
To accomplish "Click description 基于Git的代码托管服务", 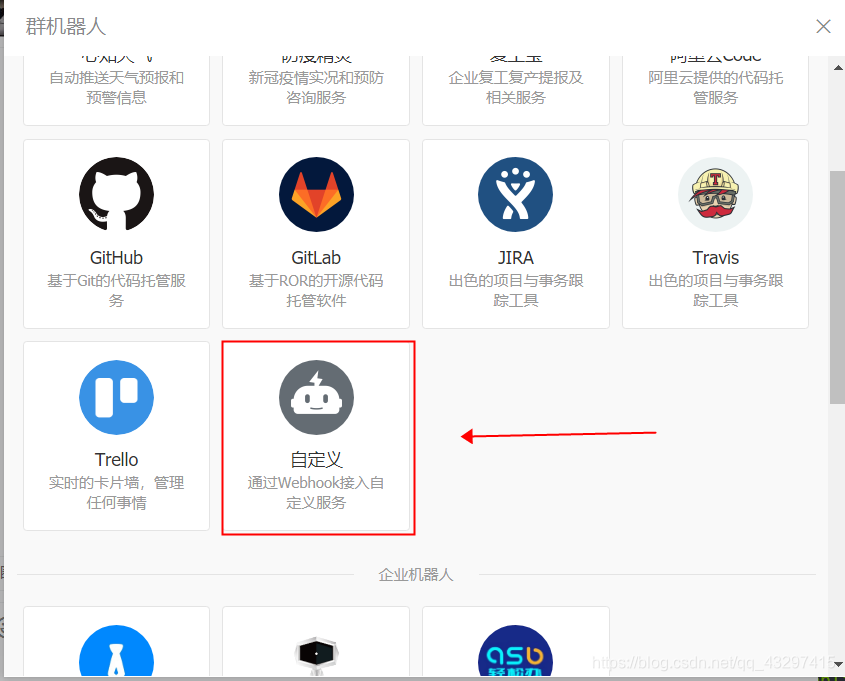I will pyautogui.click(x=116, y=290).
